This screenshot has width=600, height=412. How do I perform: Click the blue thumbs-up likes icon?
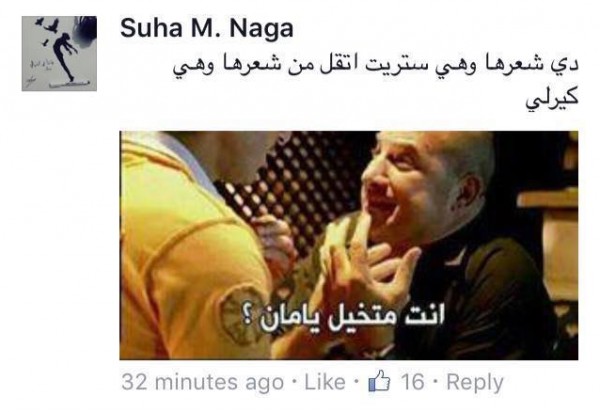click(x=379, y=381)
